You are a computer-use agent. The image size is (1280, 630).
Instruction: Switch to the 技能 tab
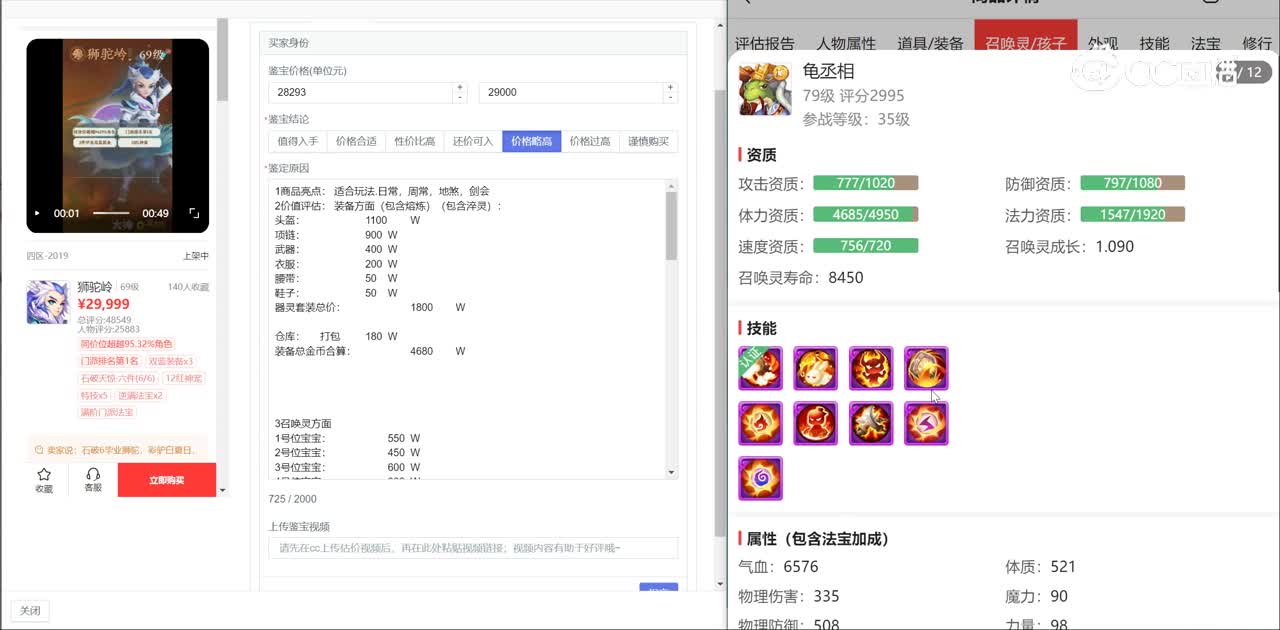[x=1154, y=43]
